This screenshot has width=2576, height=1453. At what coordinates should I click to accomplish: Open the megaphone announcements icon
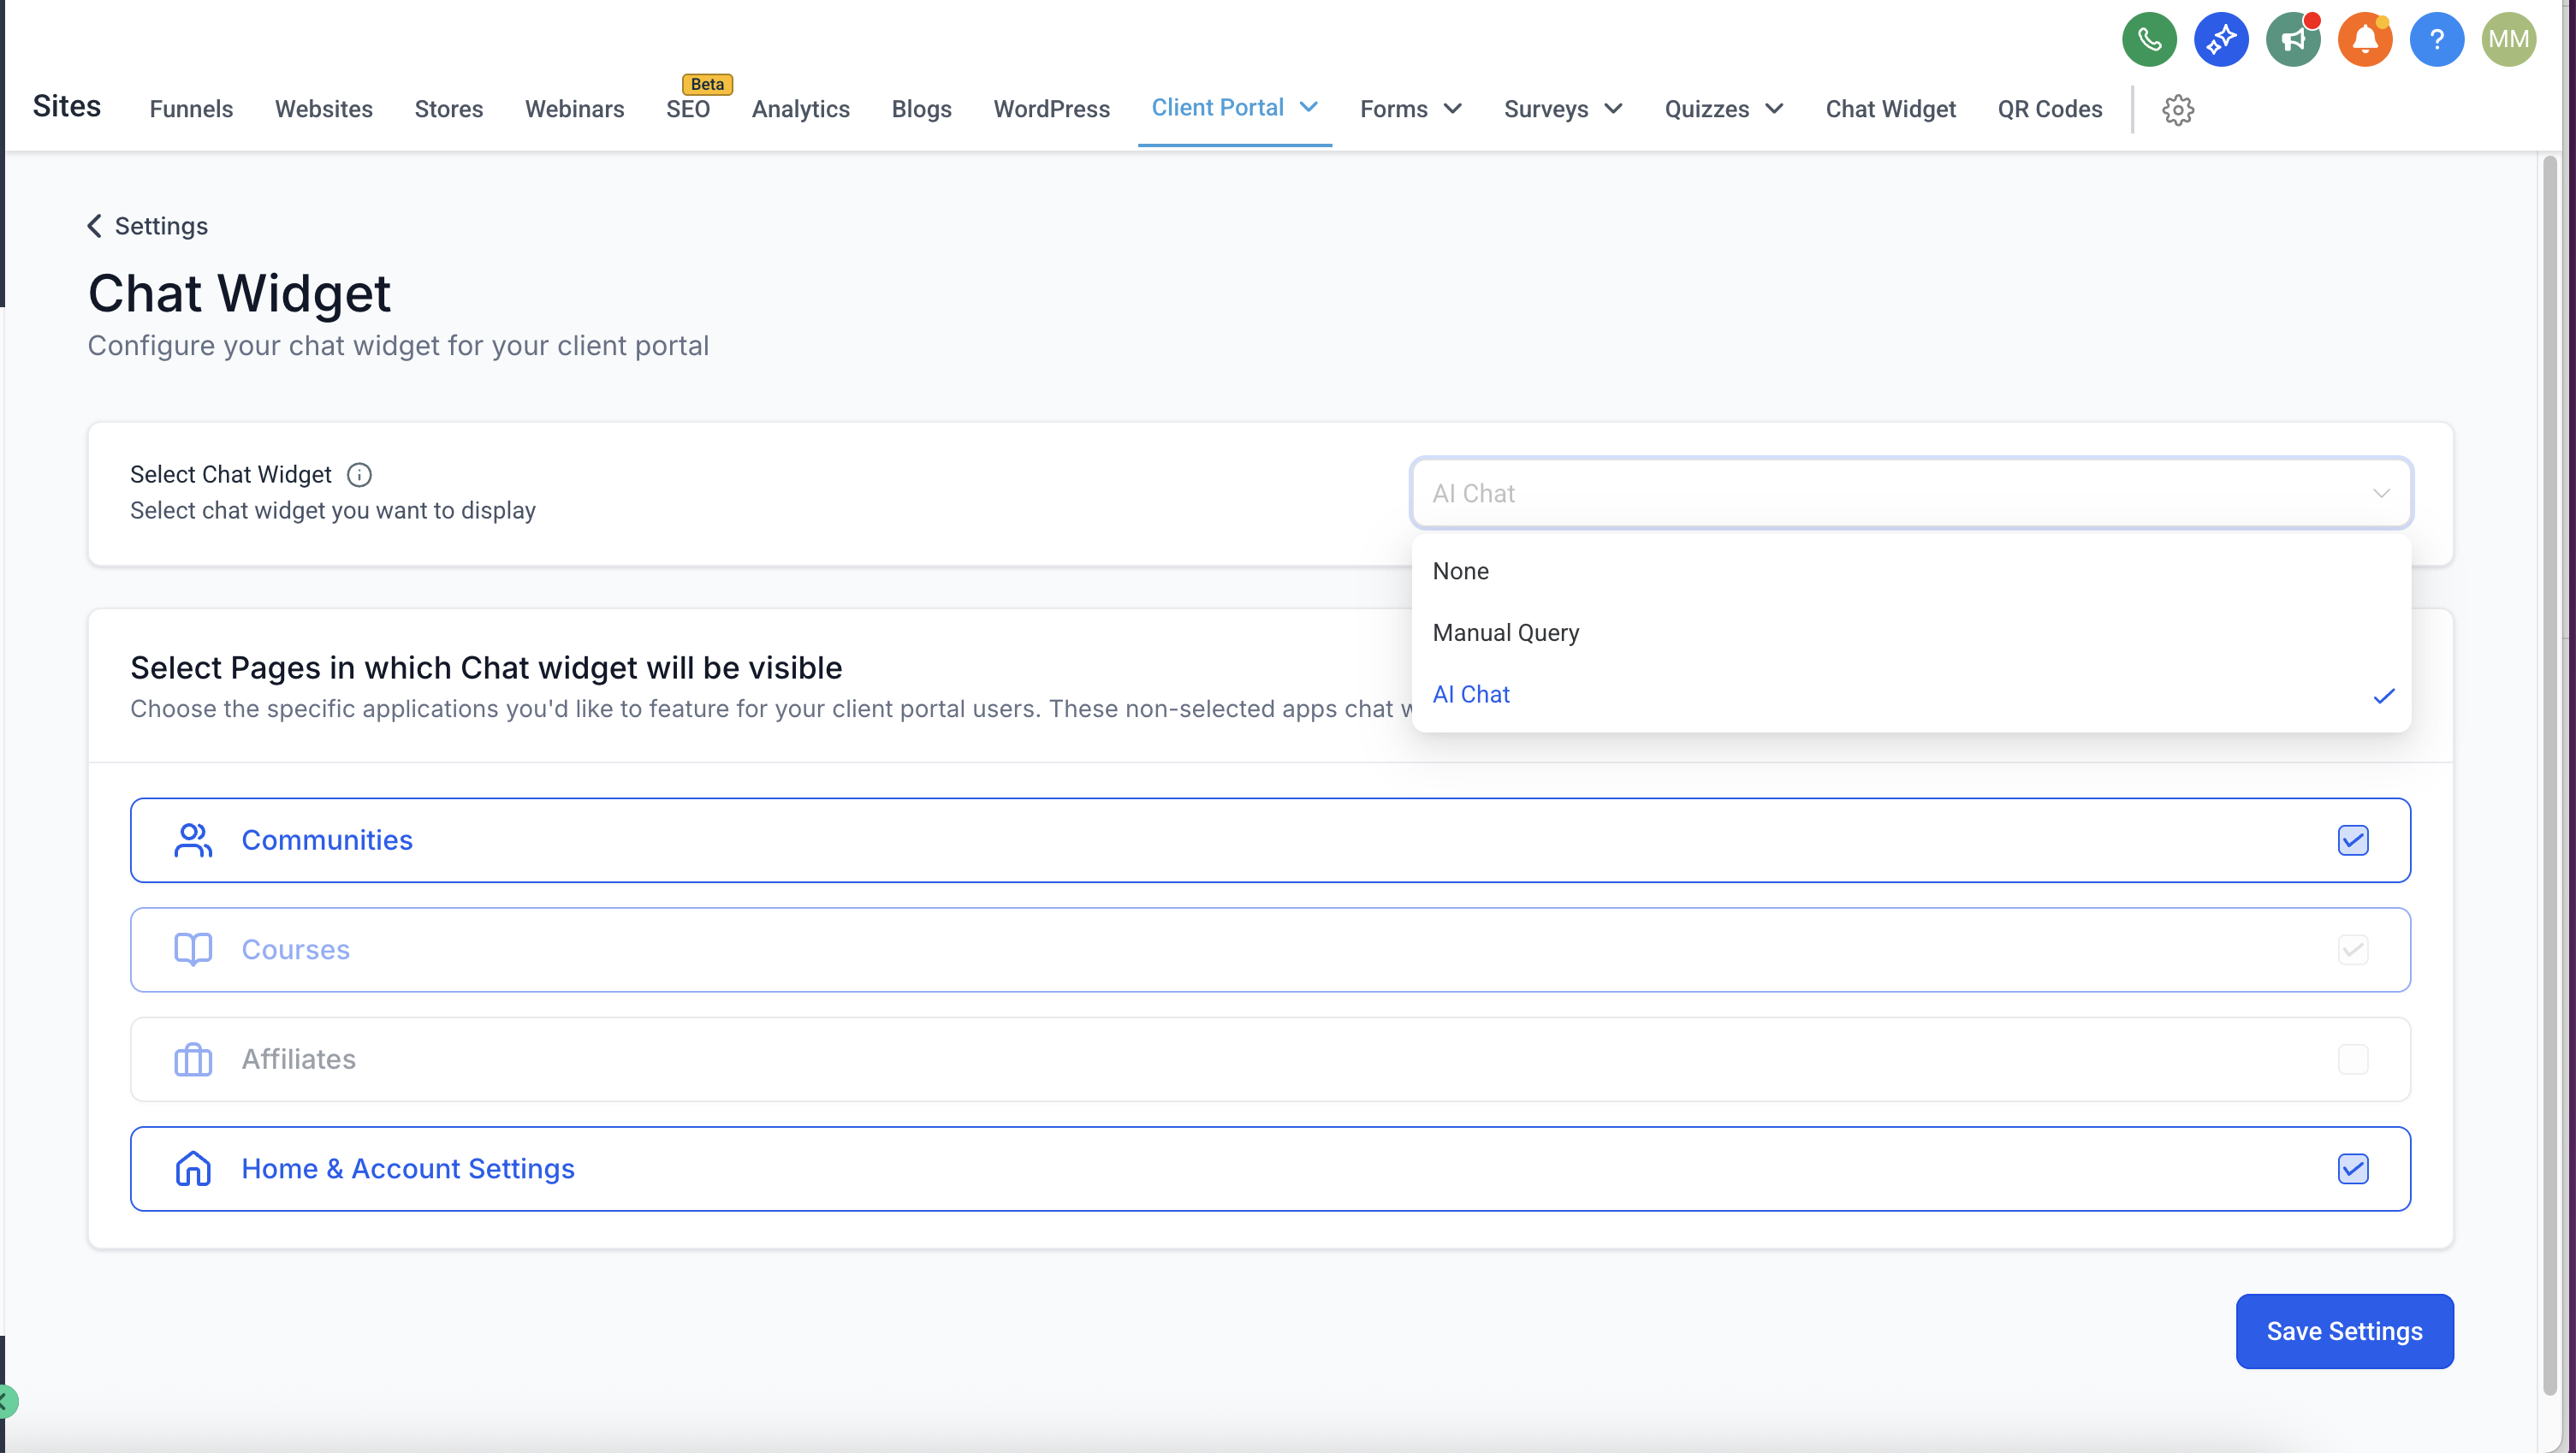tap(2293, 40)
